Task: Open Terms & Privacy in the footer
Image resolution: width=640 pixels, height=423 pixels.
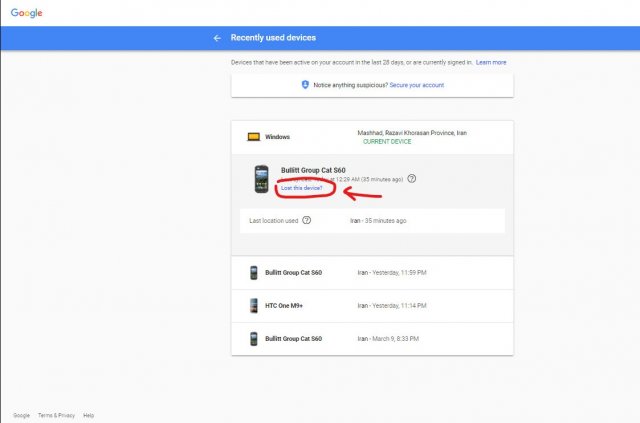Action: pyautogui.click(x=57, y=415)
